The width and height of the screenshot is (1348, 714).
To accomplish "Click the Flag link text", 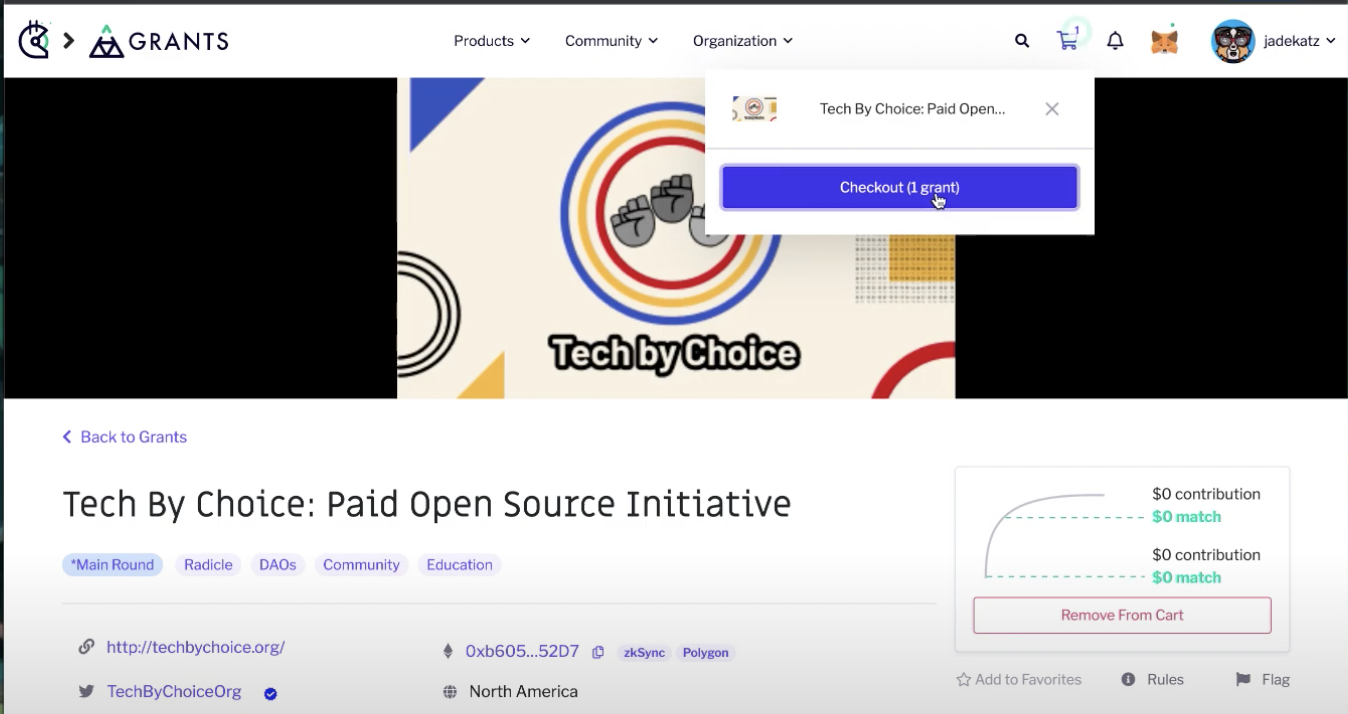I will [1276, 679].
